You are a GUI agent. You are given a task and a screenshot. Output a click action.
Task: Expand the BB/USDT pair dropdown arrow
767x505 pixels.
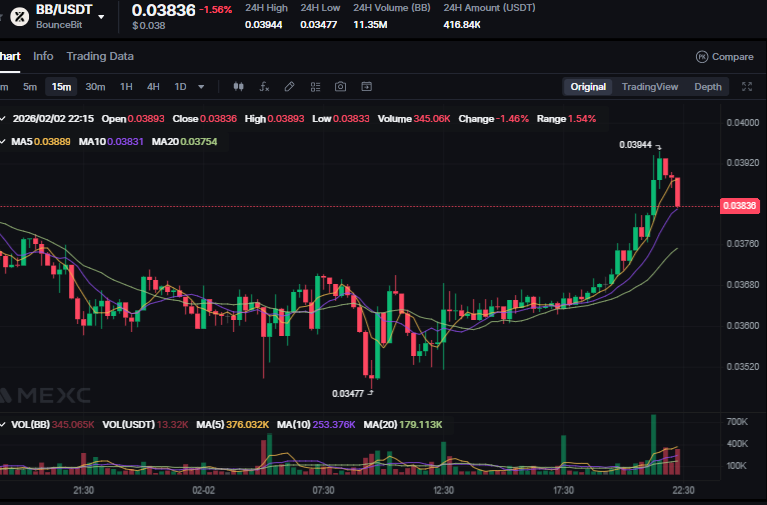tap(101, 17)
